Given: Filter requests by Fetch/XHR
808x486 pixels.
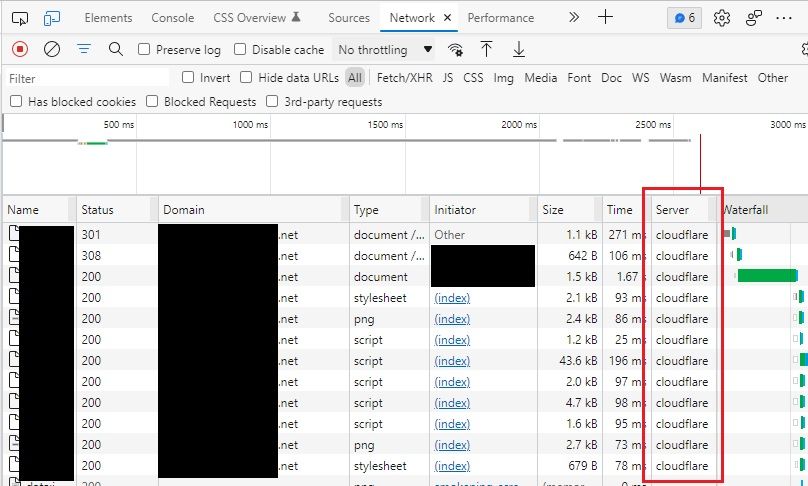Looking at the screenshot, I should coord(405,78).
